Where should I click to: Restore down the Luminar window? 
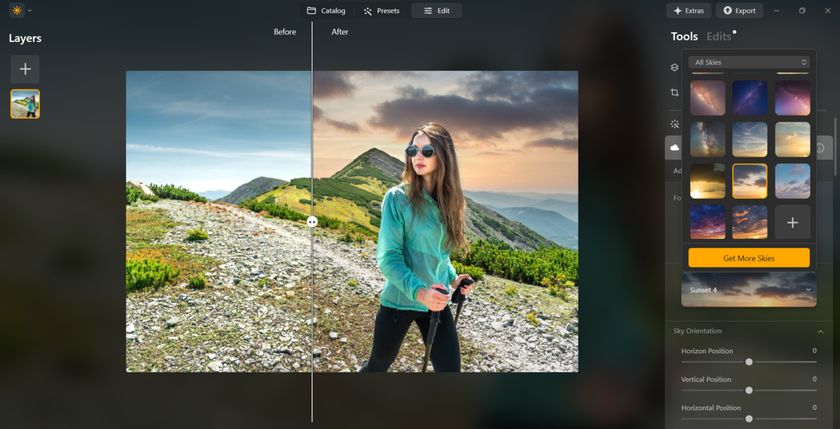click(x=802, y=11)
